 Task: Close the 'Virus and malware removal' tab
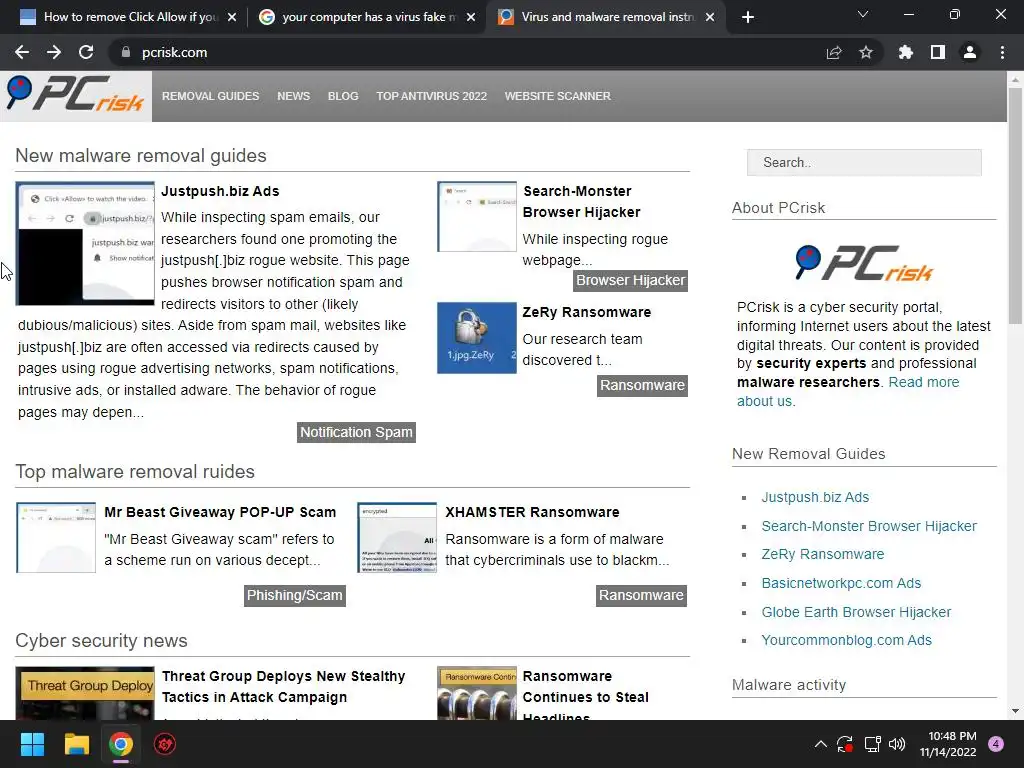coord(710,17)
